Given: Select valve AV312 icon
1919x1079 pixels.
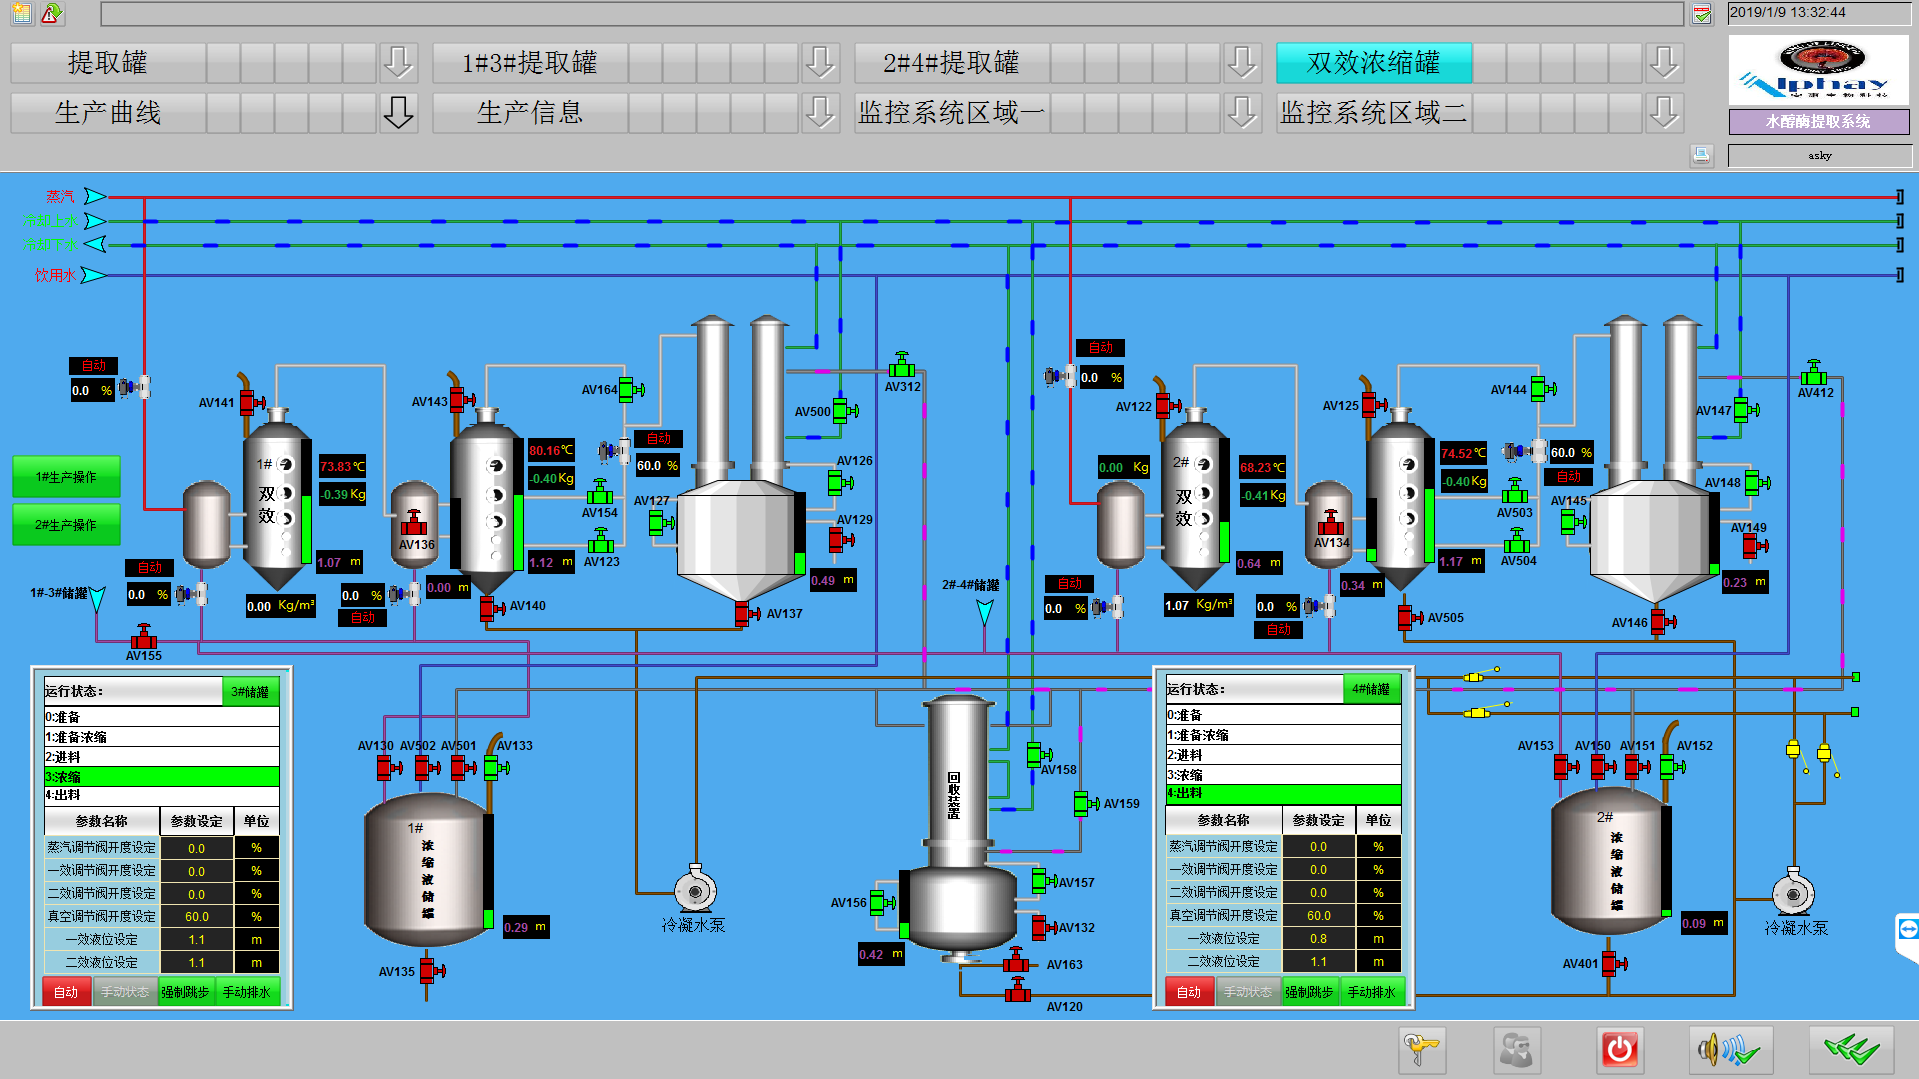Looking at the screenshot, I should click(x=902, y=365).
